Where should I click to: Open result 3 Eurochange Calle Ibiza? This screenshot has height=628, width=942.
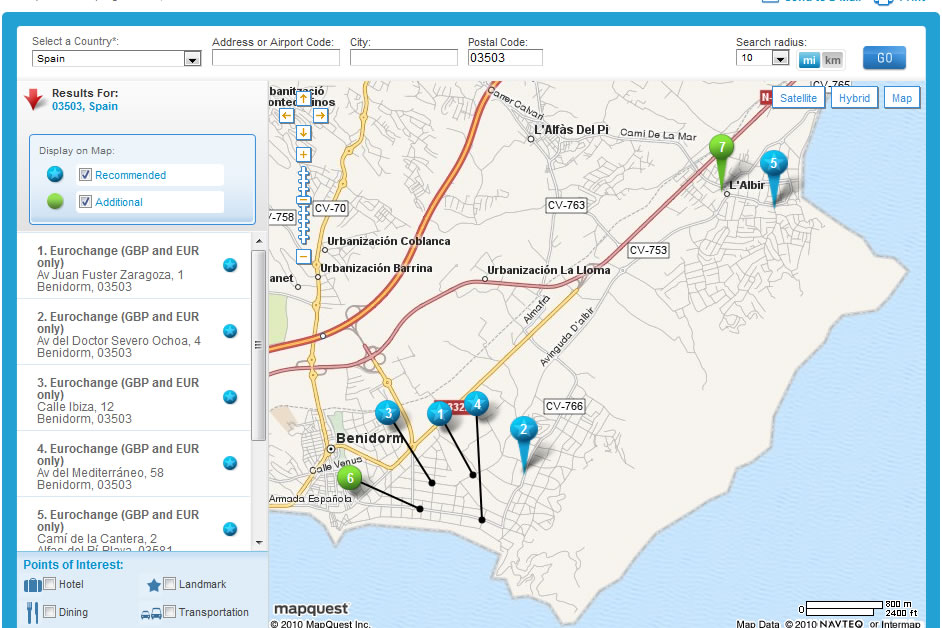(x=133, y=398)
